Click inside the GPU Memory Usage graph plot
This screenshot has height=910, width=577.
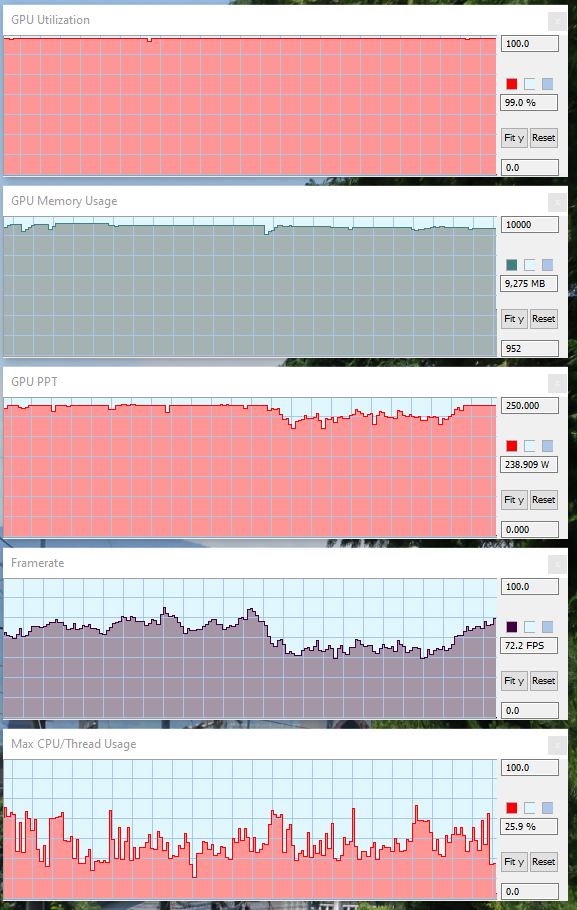250,287
